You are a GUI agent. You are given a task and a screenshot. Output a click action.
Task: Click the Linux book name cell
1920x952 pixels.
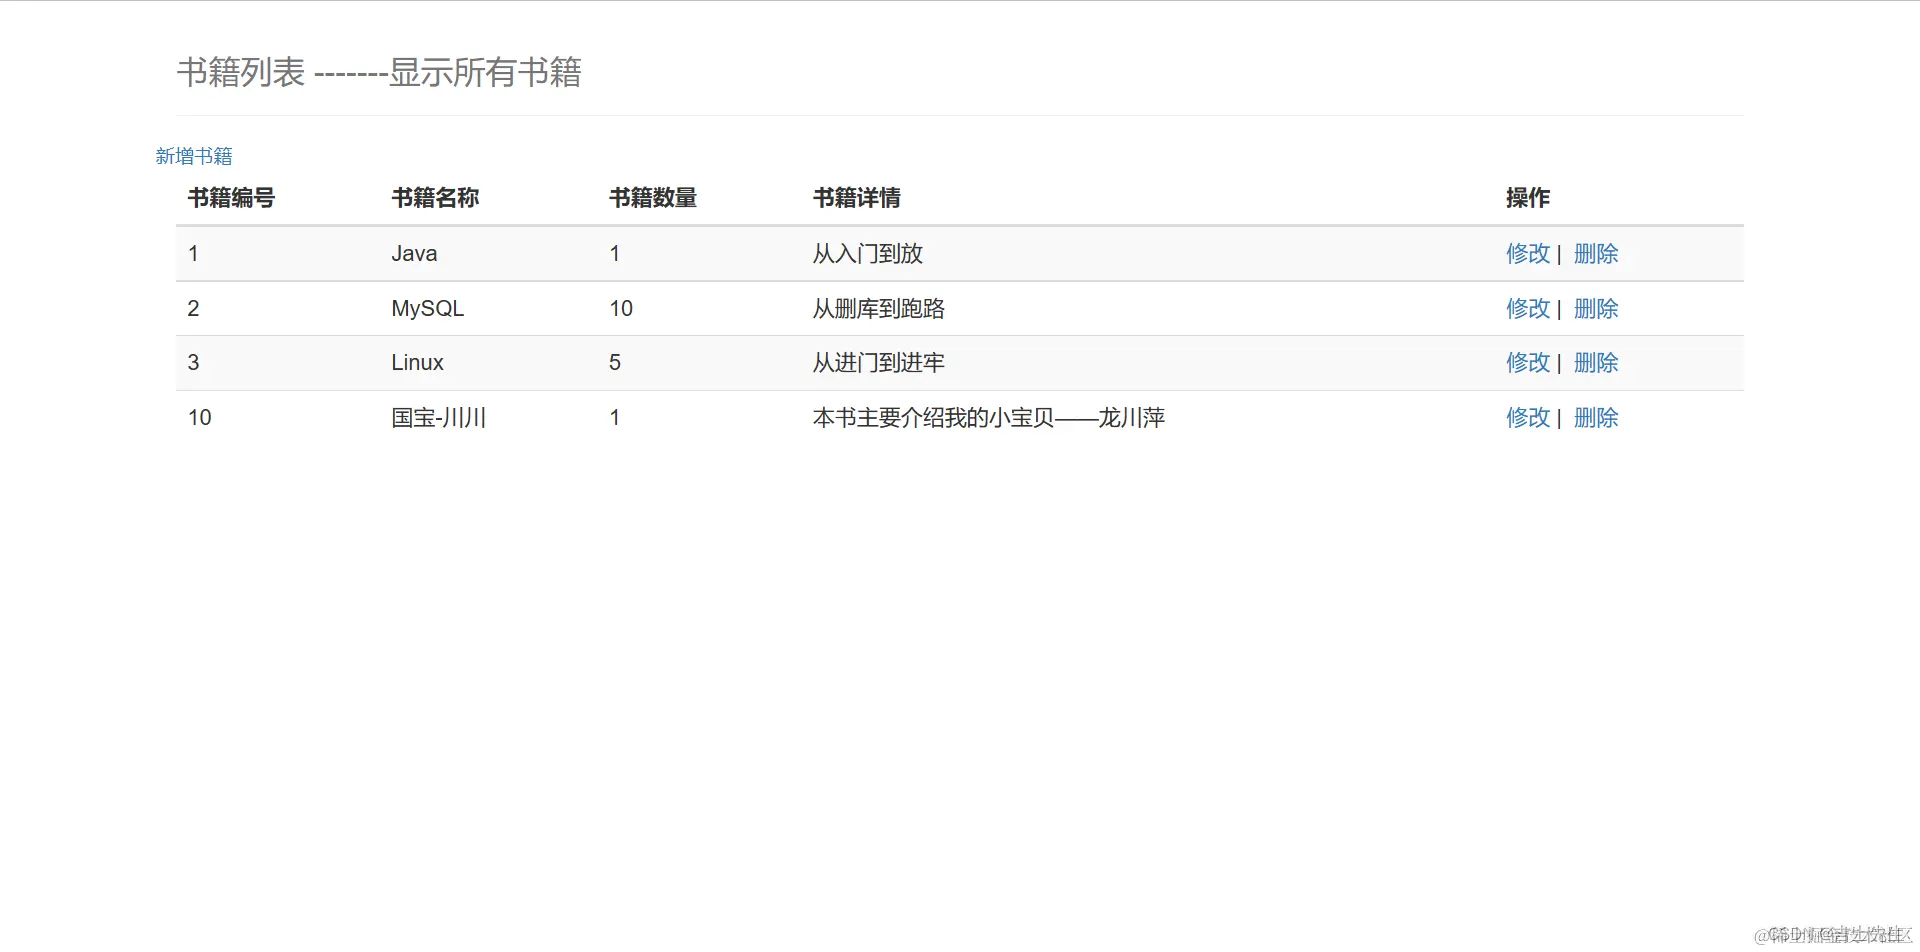(417, 363)
